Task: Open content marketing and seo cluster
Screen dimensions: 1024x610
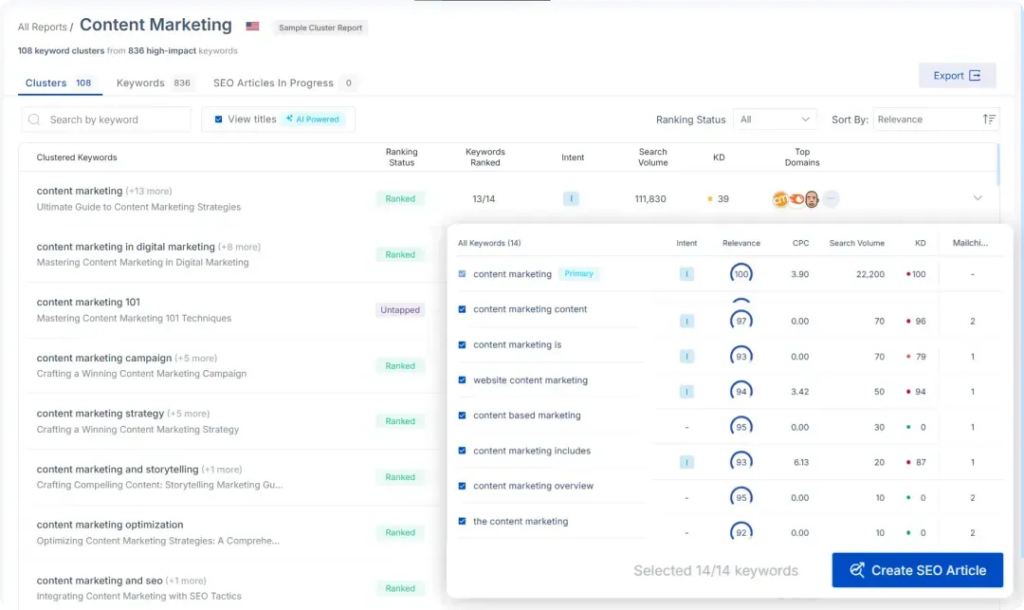Action: coord(99,580)
